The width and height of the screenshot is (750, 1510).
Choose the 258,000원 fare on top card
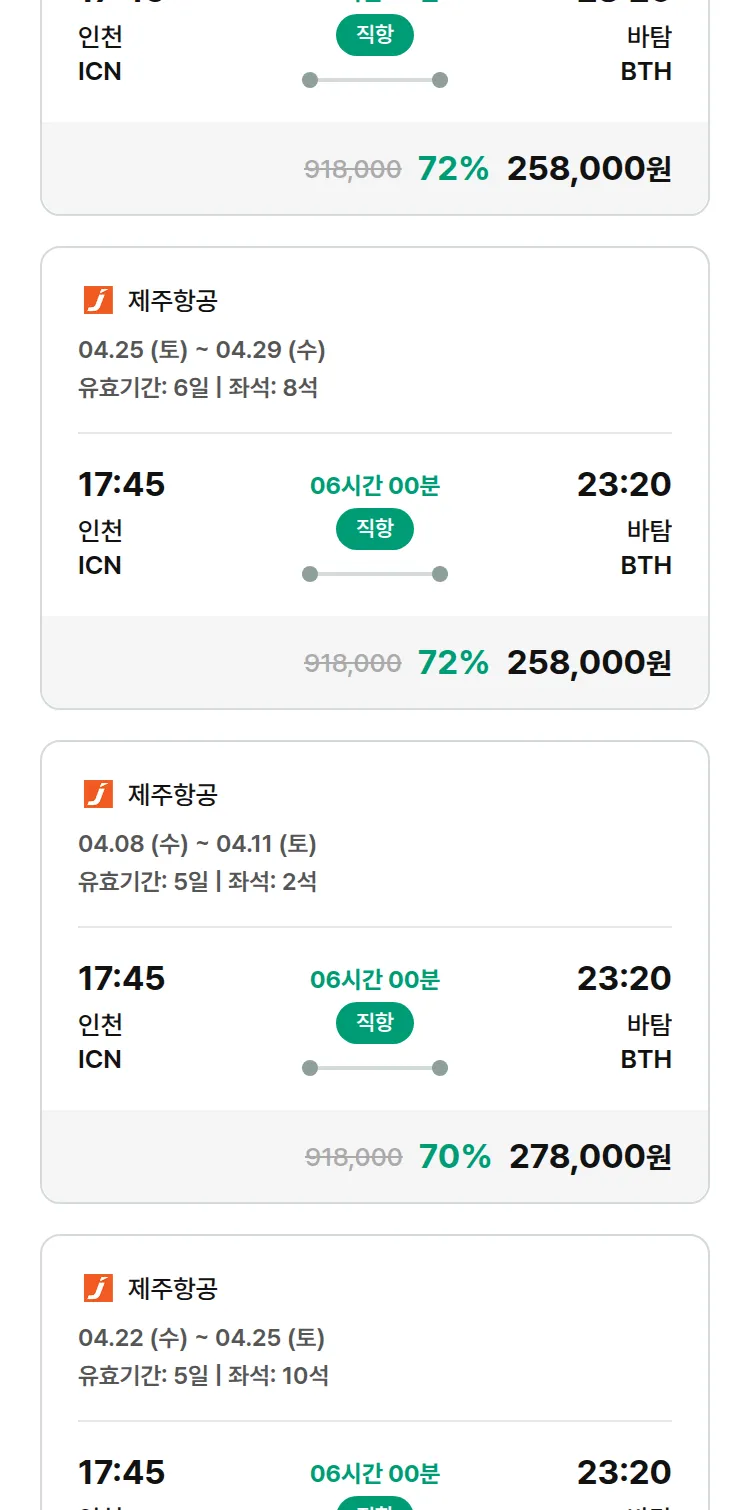tap(589, 169)
